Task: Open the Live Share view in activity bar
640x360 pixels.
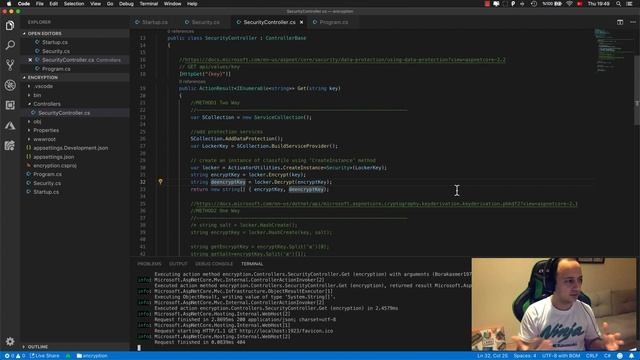Action: [10, 145]
